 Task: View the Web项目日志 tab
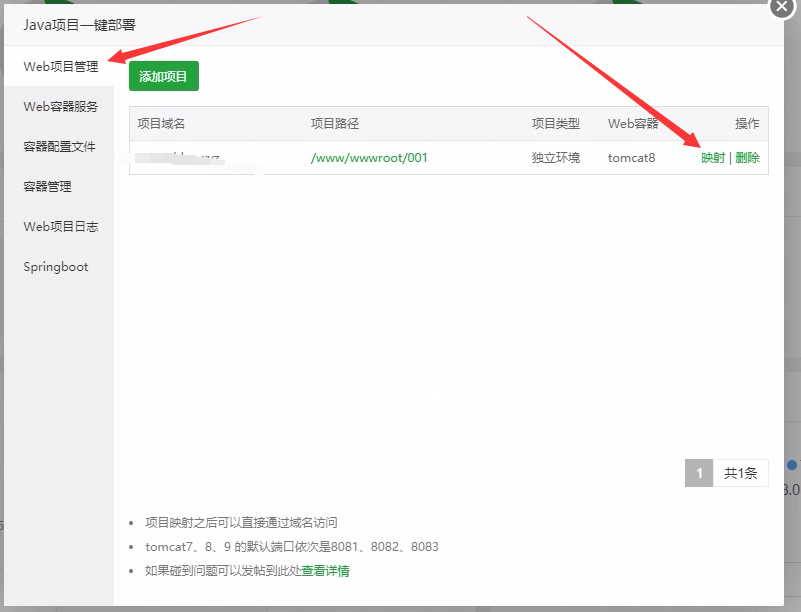point(60,226)
